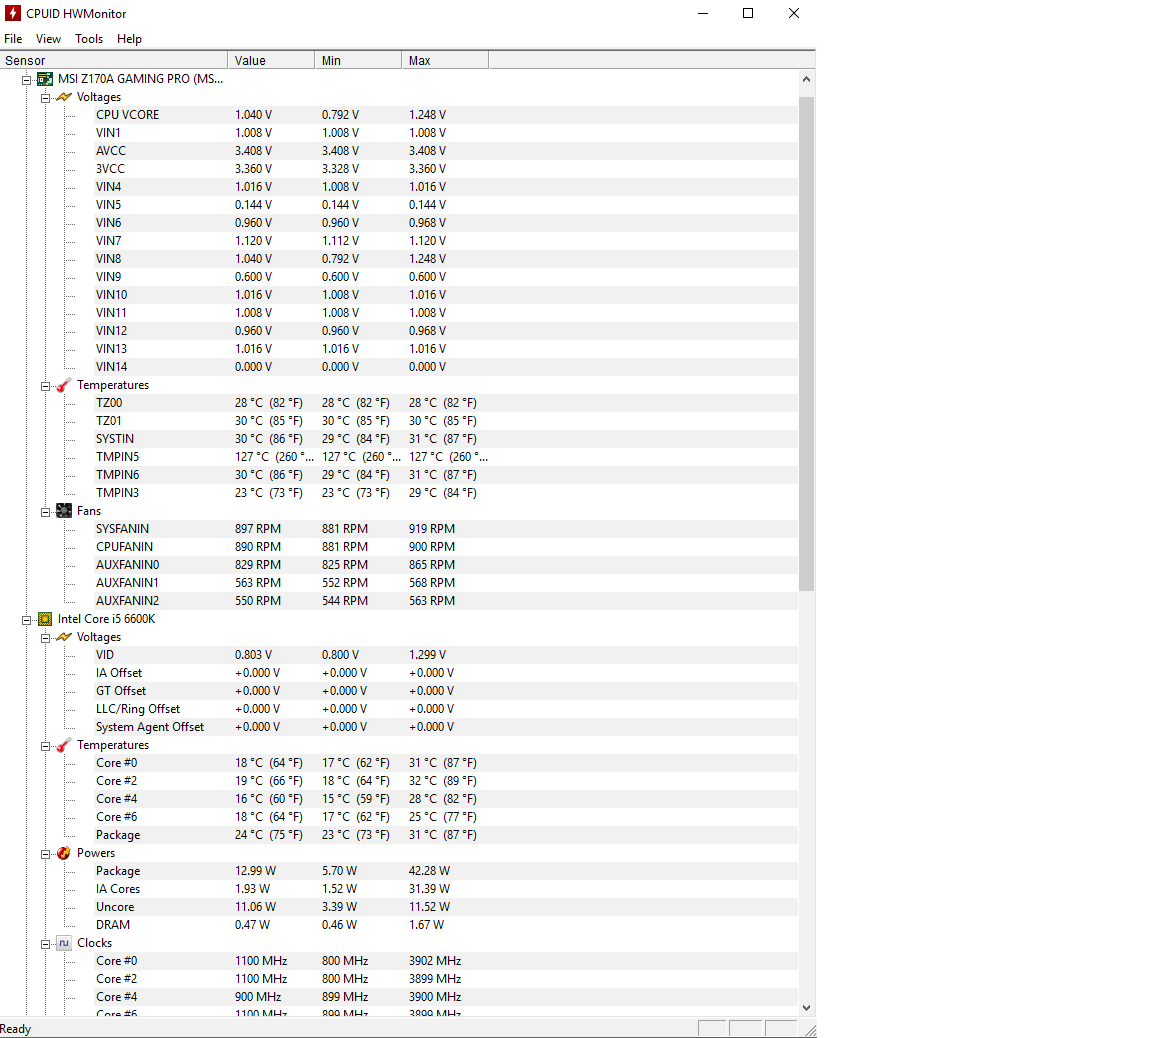This screenshot has height=1038, width=1152.
Task: Collapse the Powers group
Action: (x=46, y=854)
